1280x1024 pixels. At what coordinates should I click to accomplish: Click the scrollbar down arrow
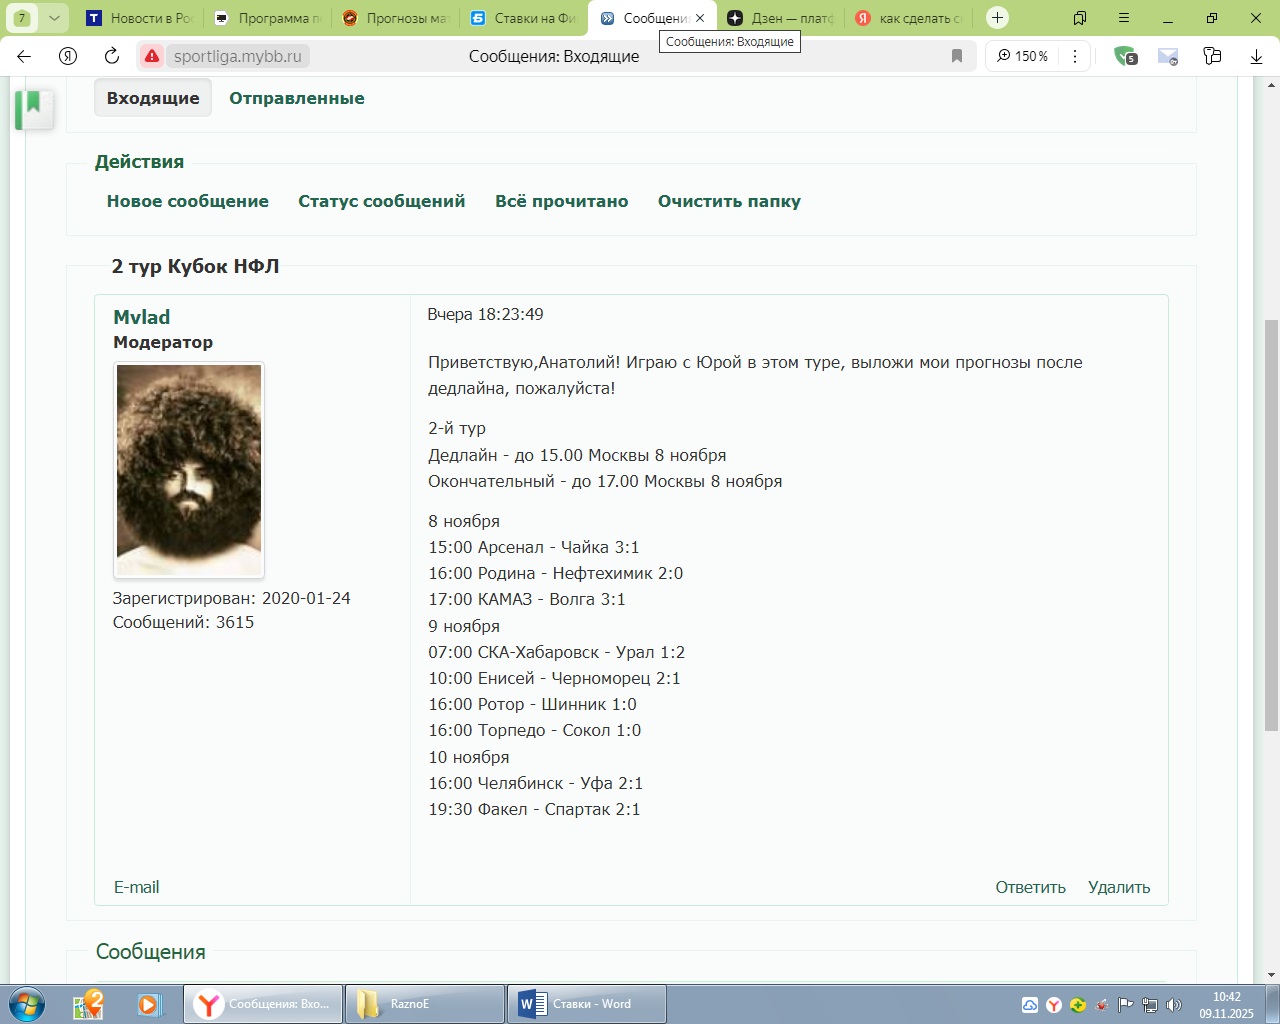(1271, 975)
